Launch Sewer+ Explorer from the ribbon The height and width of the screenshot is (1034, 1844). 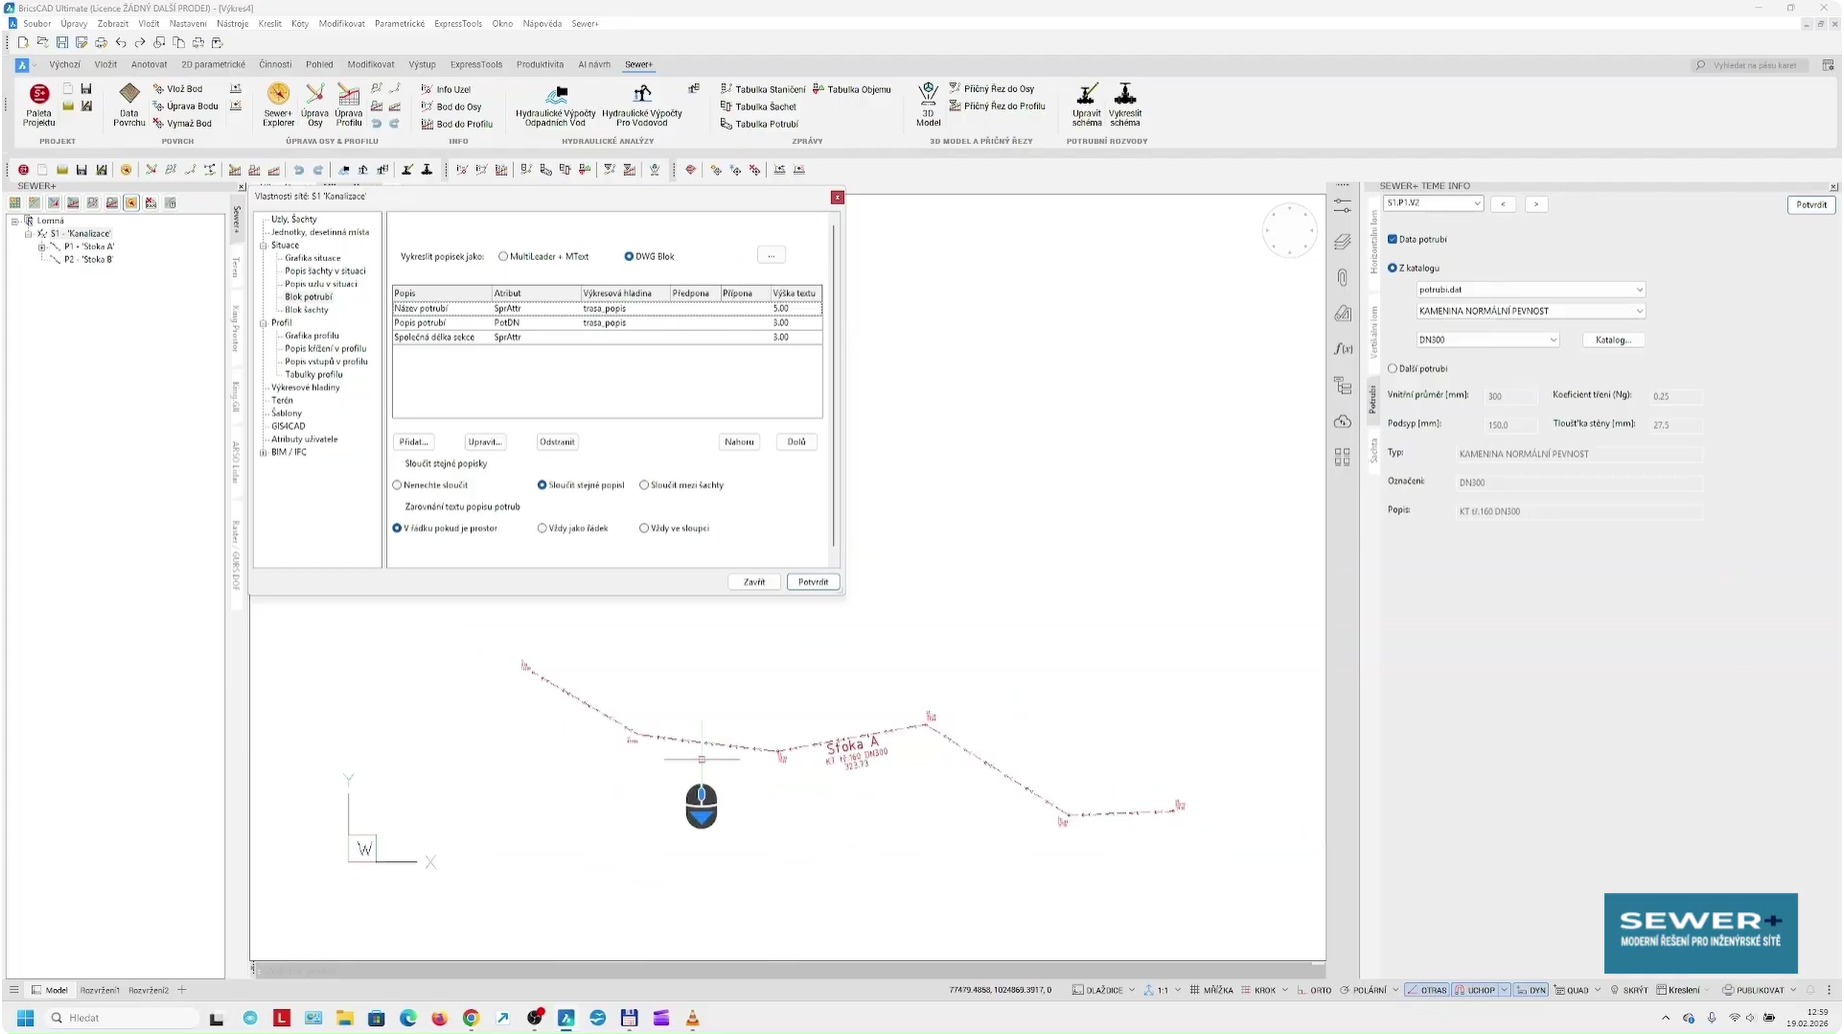coord(278,105)
